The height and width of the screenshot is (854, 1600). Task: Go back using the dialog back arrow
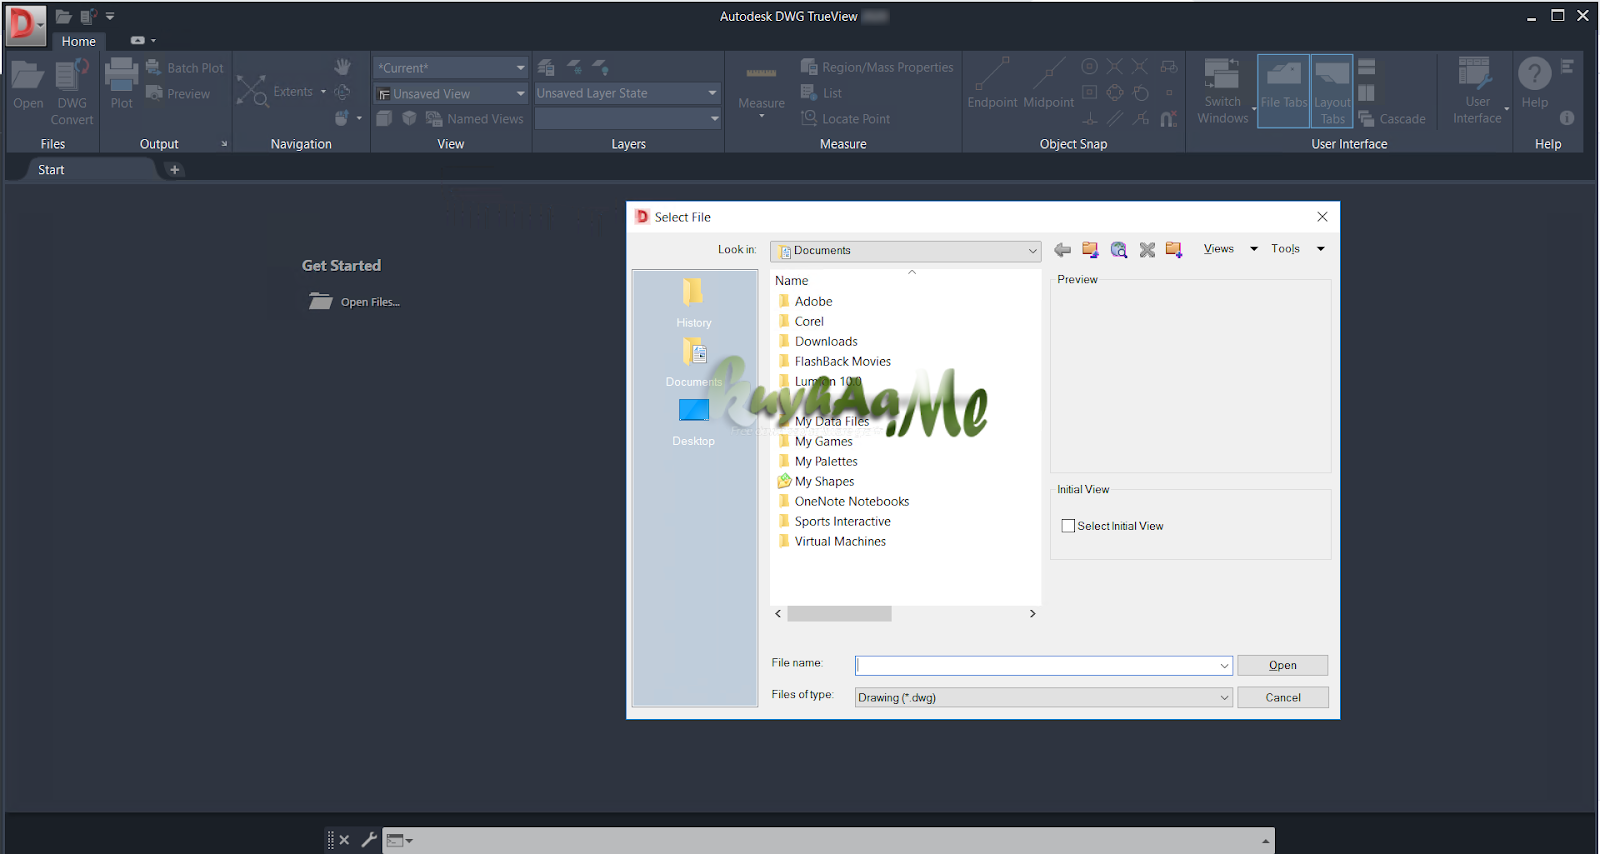(1062, 250)
